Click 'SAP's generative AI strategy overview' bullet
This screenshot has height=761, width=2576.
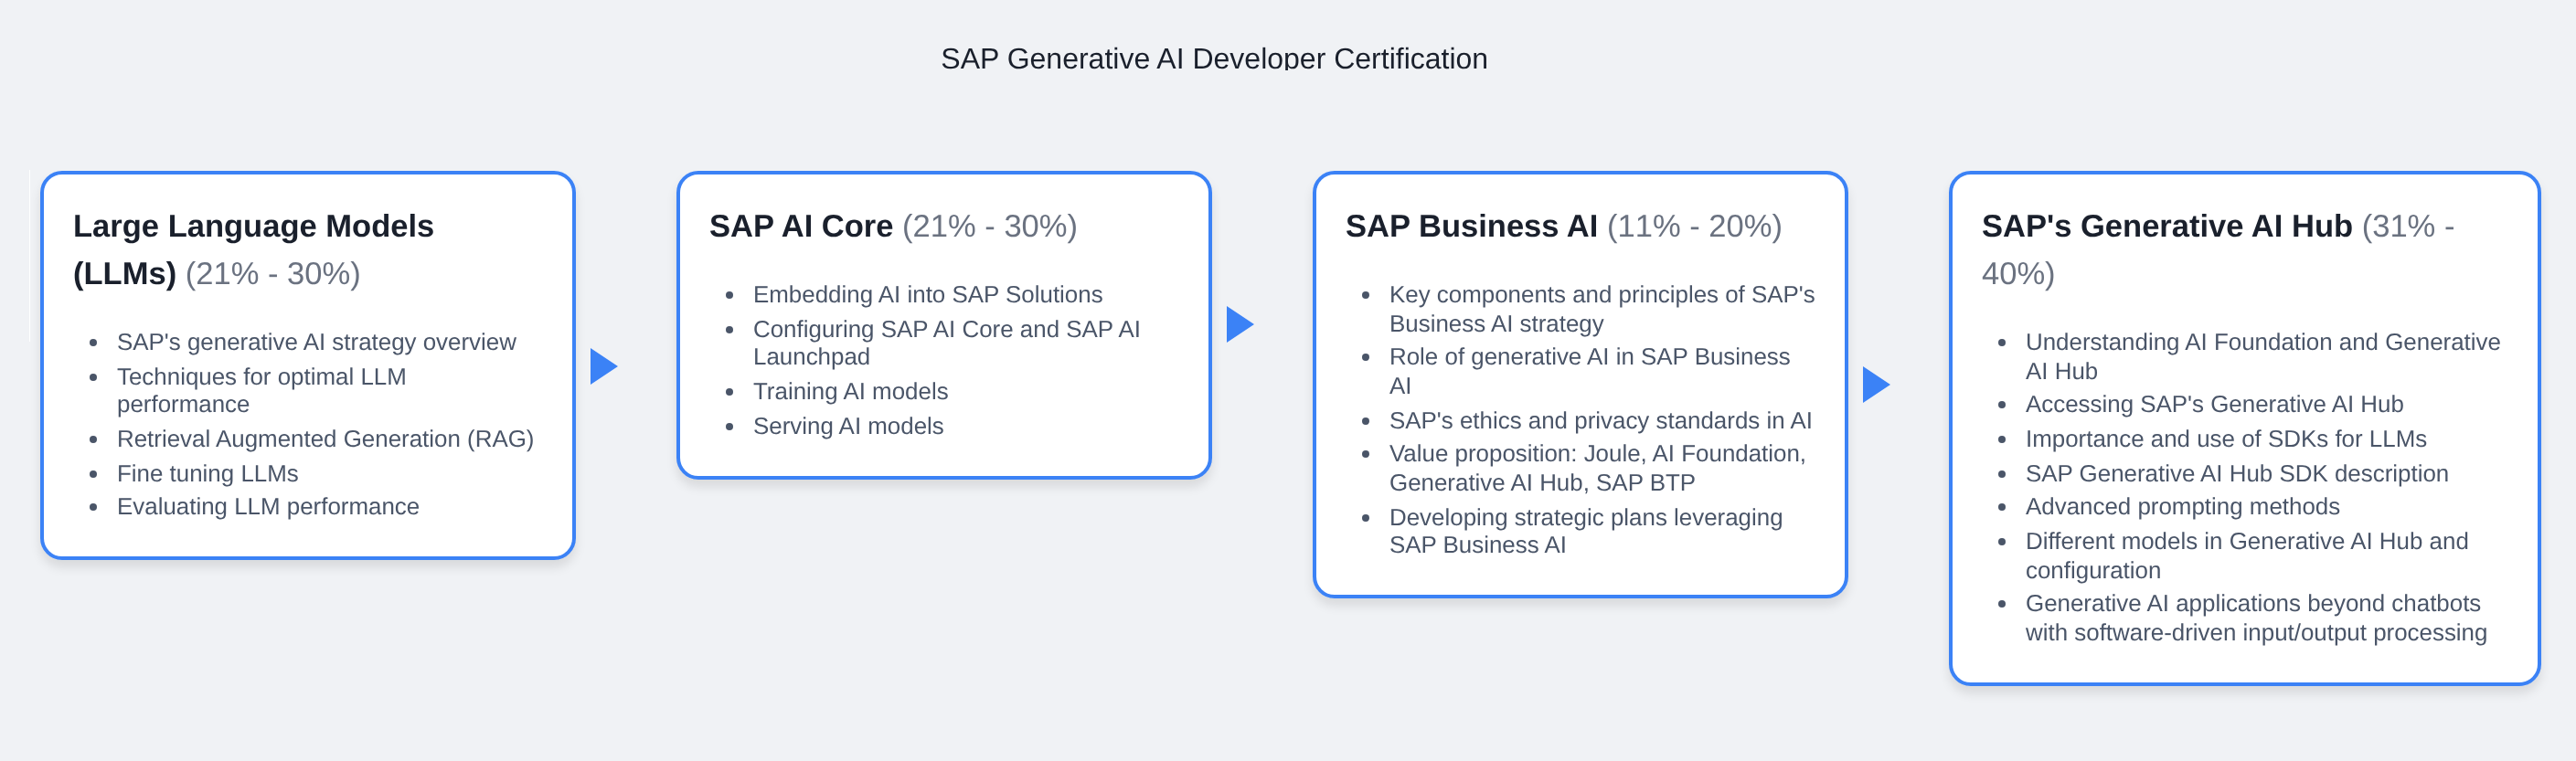[x=316, y=342]
